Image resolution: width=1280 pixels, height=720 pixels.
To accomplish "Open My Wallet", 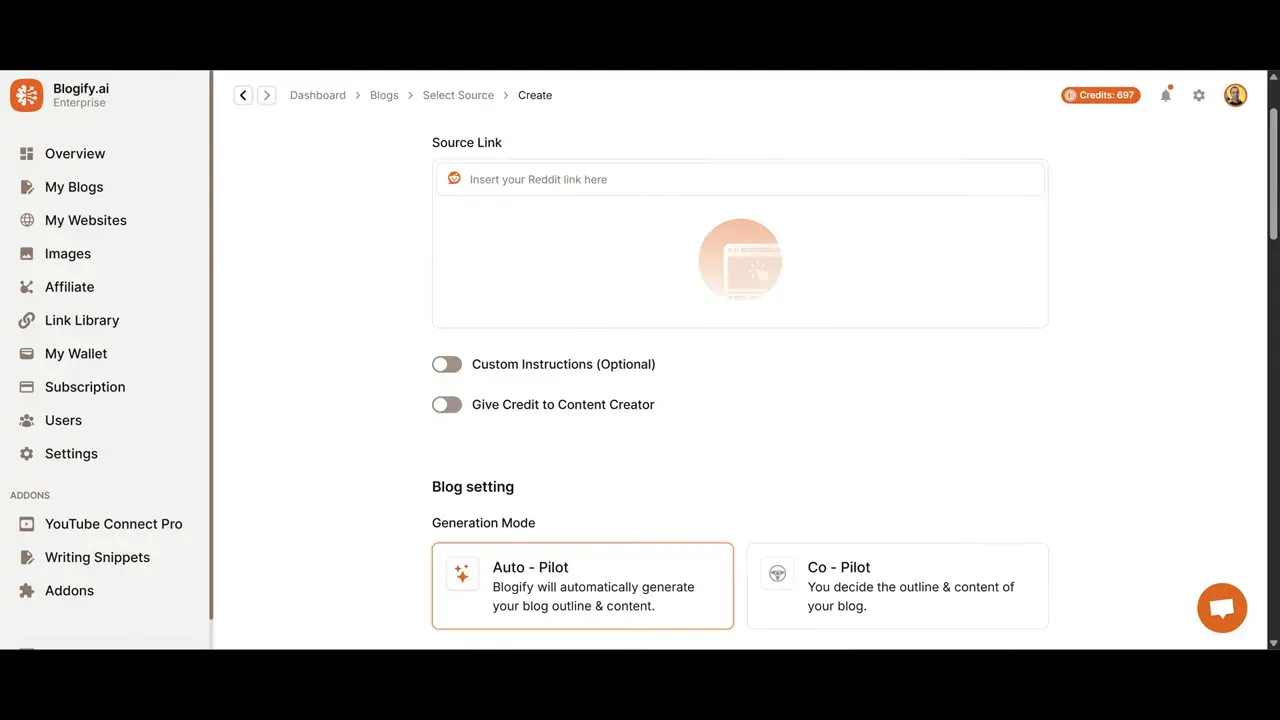I will tap(75, 353).
